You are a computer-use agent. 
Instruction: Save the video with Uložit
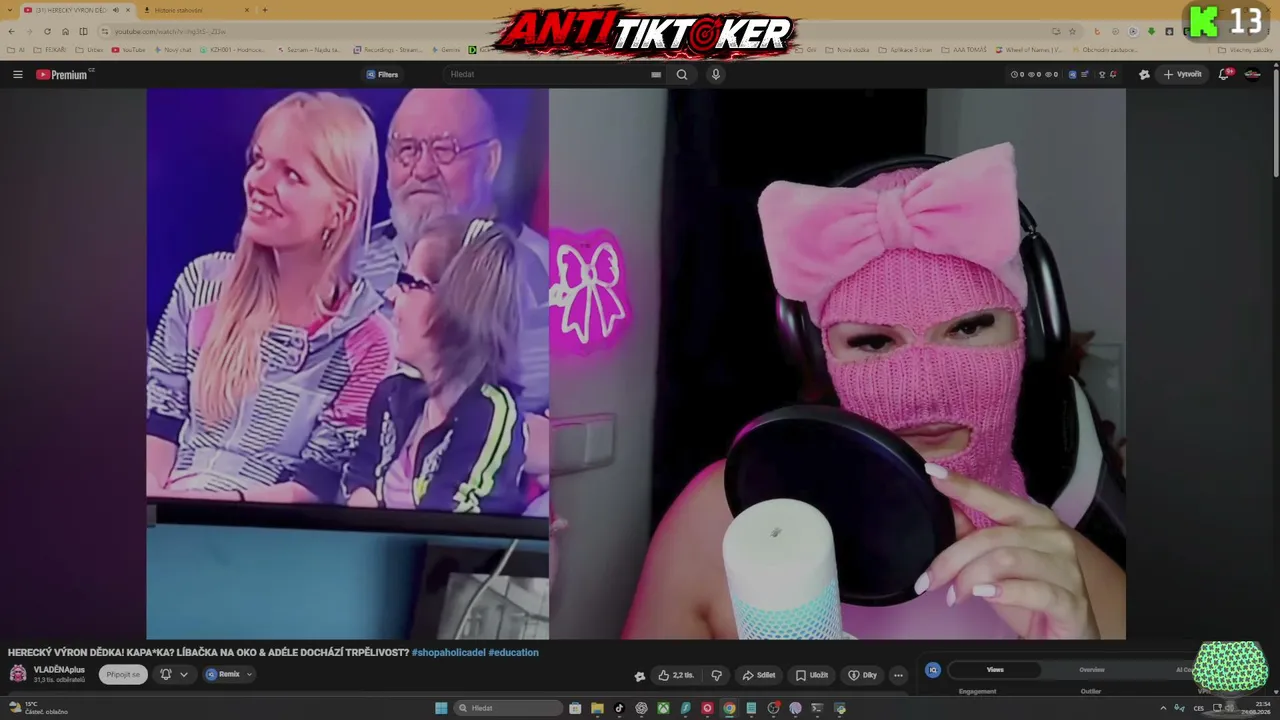point(811,675)
